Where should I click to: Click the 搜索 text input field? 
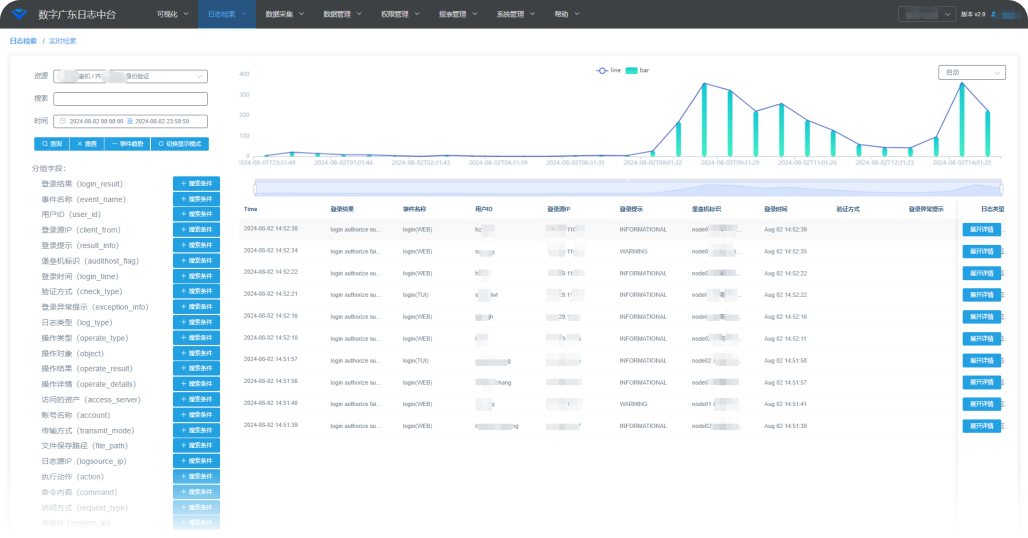click(130, 99)
